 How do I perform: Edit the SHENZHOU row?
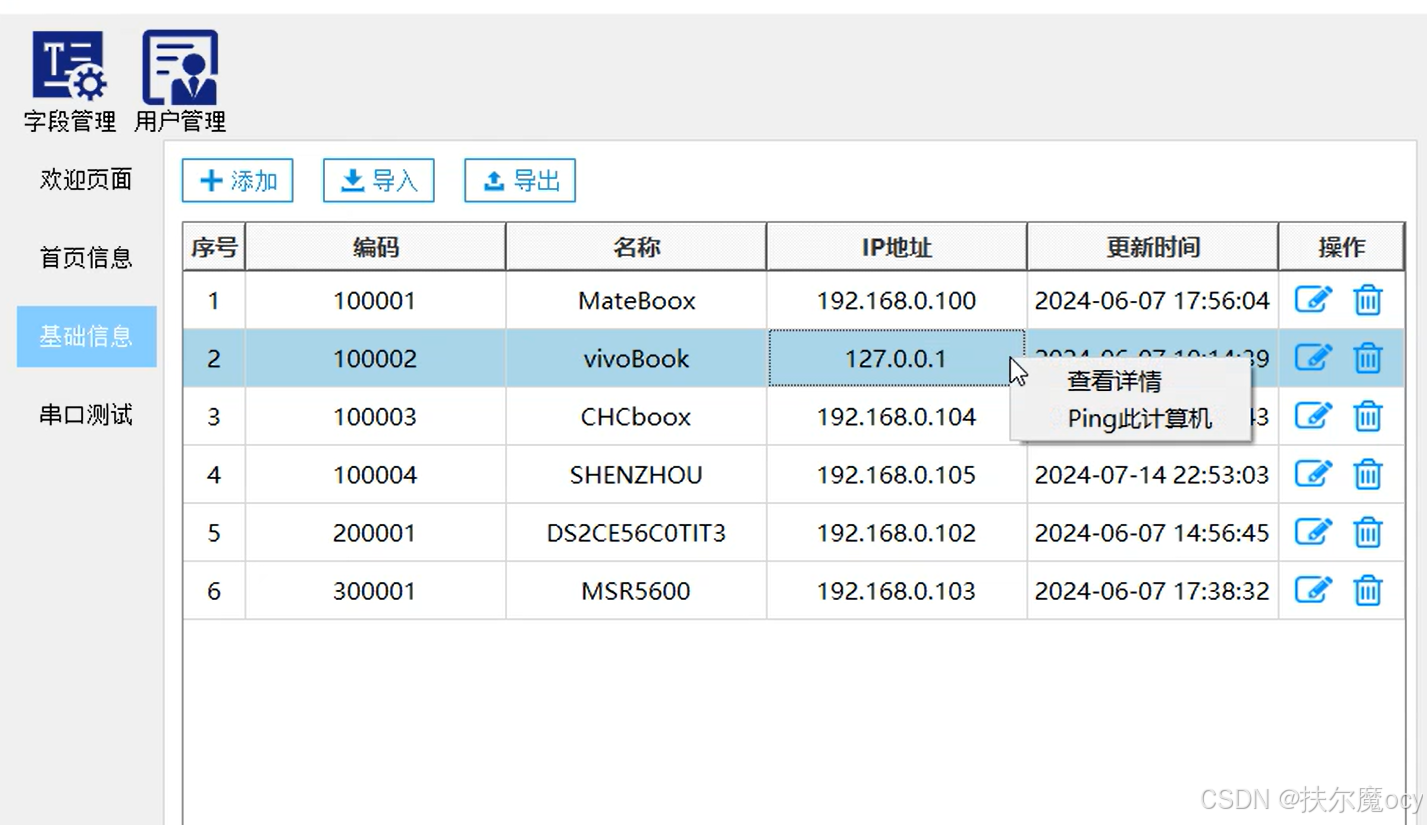coord(1313,474)
